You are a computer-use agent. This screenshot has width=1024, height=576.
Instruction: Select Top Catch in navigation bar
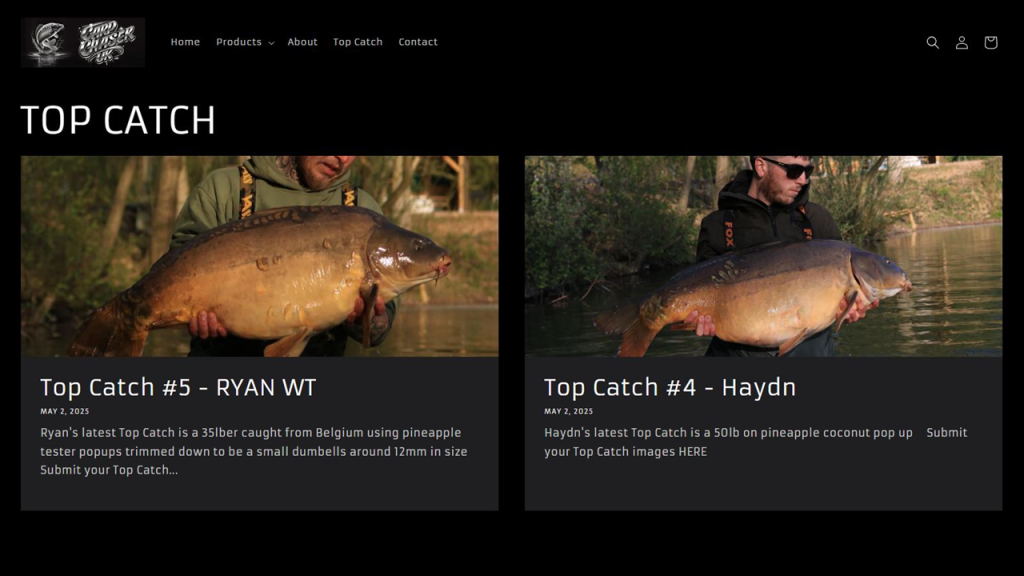tap(358, 42)
